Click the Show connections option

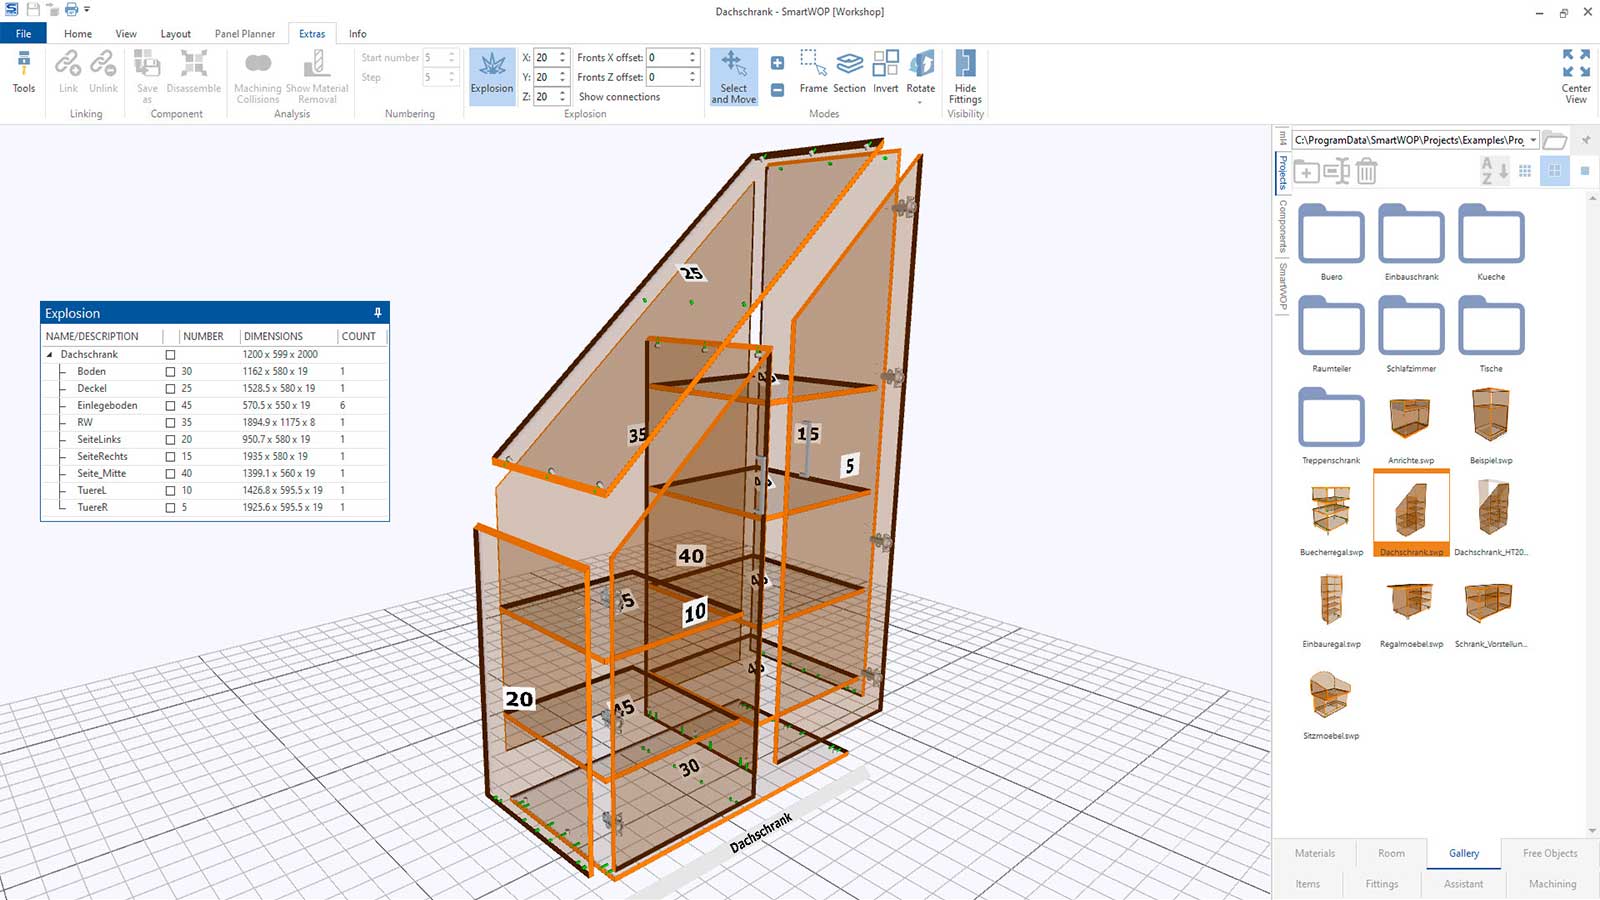(x=619, y=97)
